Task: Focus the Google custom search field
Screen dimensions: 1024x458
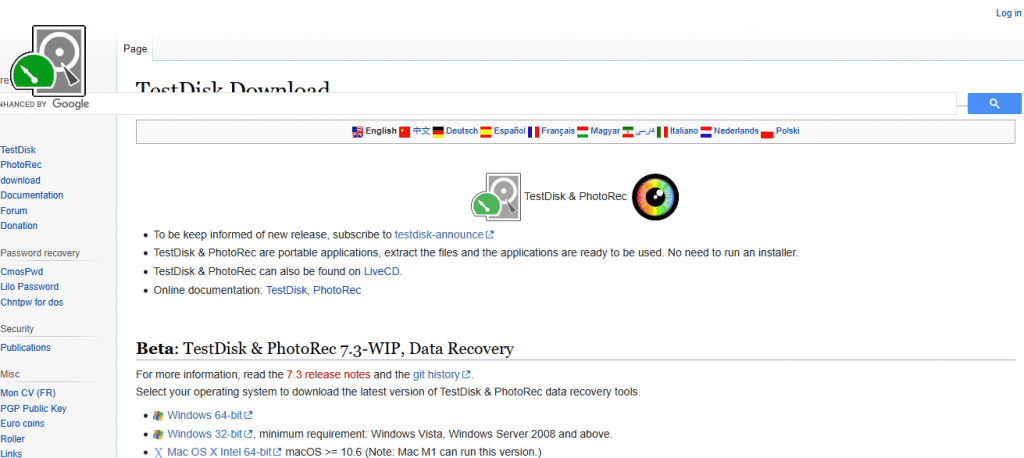Action: pyautogui.click(x=520, y=103)
